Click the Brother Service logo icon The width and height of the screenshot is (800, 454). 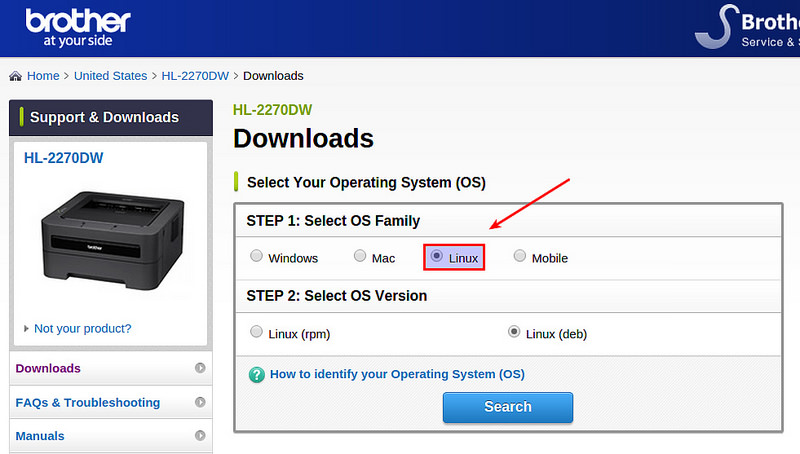click(713, 27)
